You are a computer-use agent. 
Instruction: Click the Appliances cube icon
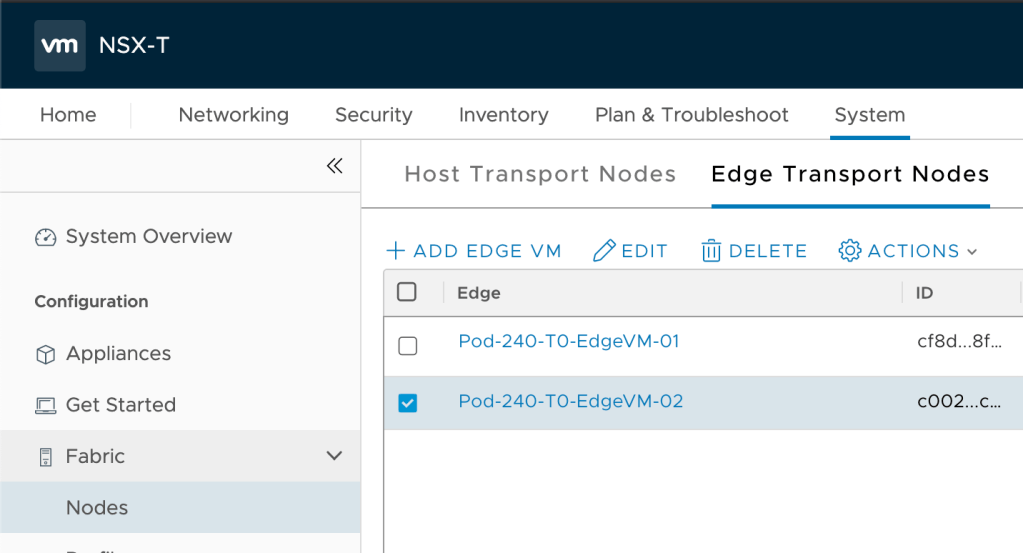pos(46,354)
